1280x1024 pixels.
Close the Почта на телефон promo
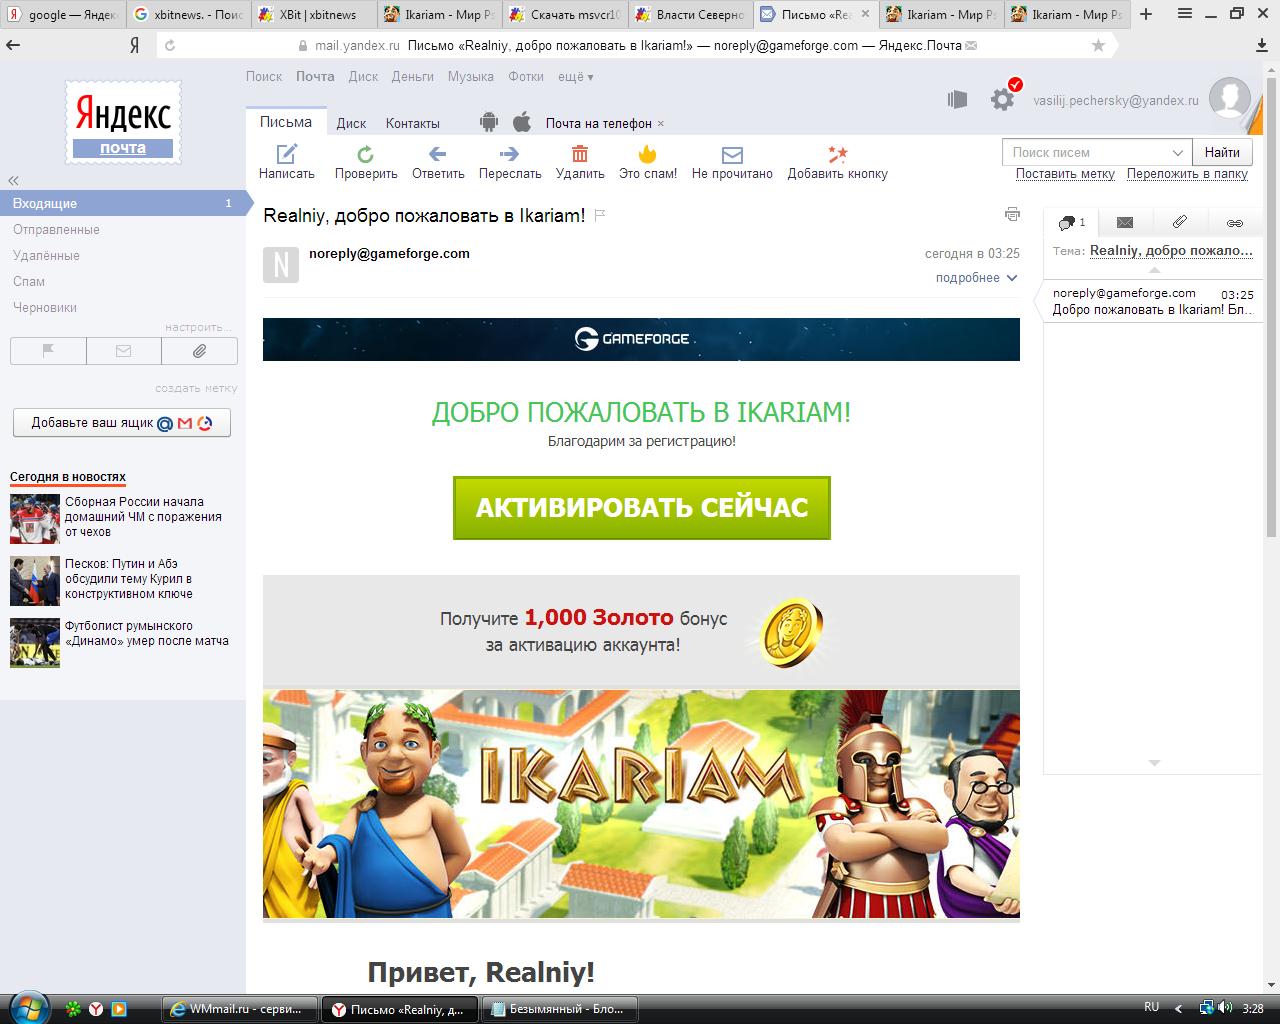click(660, 124)
